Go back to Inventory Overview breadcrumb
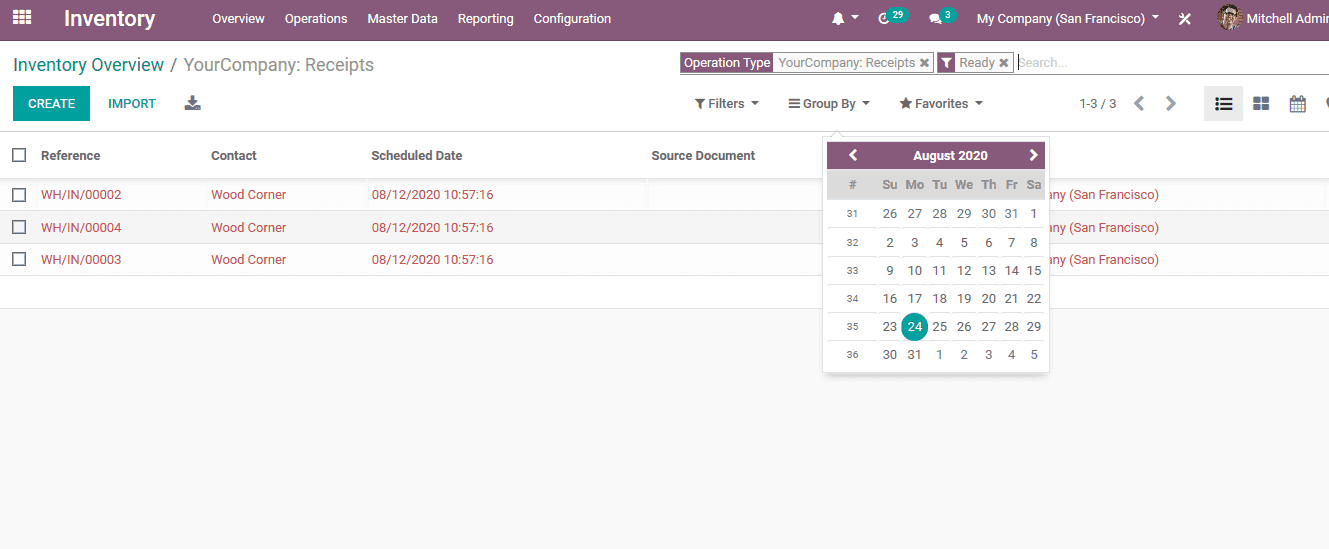The height and width of the screenshot is (549, 1329). coord(88,65)
